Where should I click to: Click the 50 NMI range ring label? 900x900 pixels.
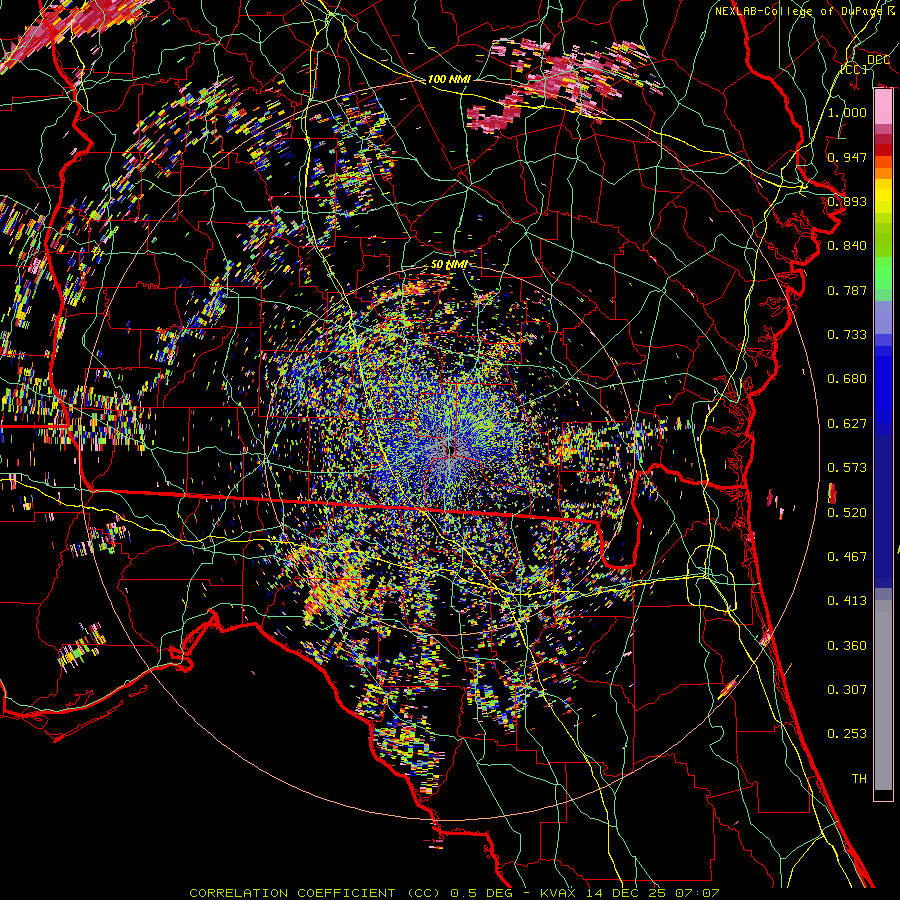pos(449,265)
